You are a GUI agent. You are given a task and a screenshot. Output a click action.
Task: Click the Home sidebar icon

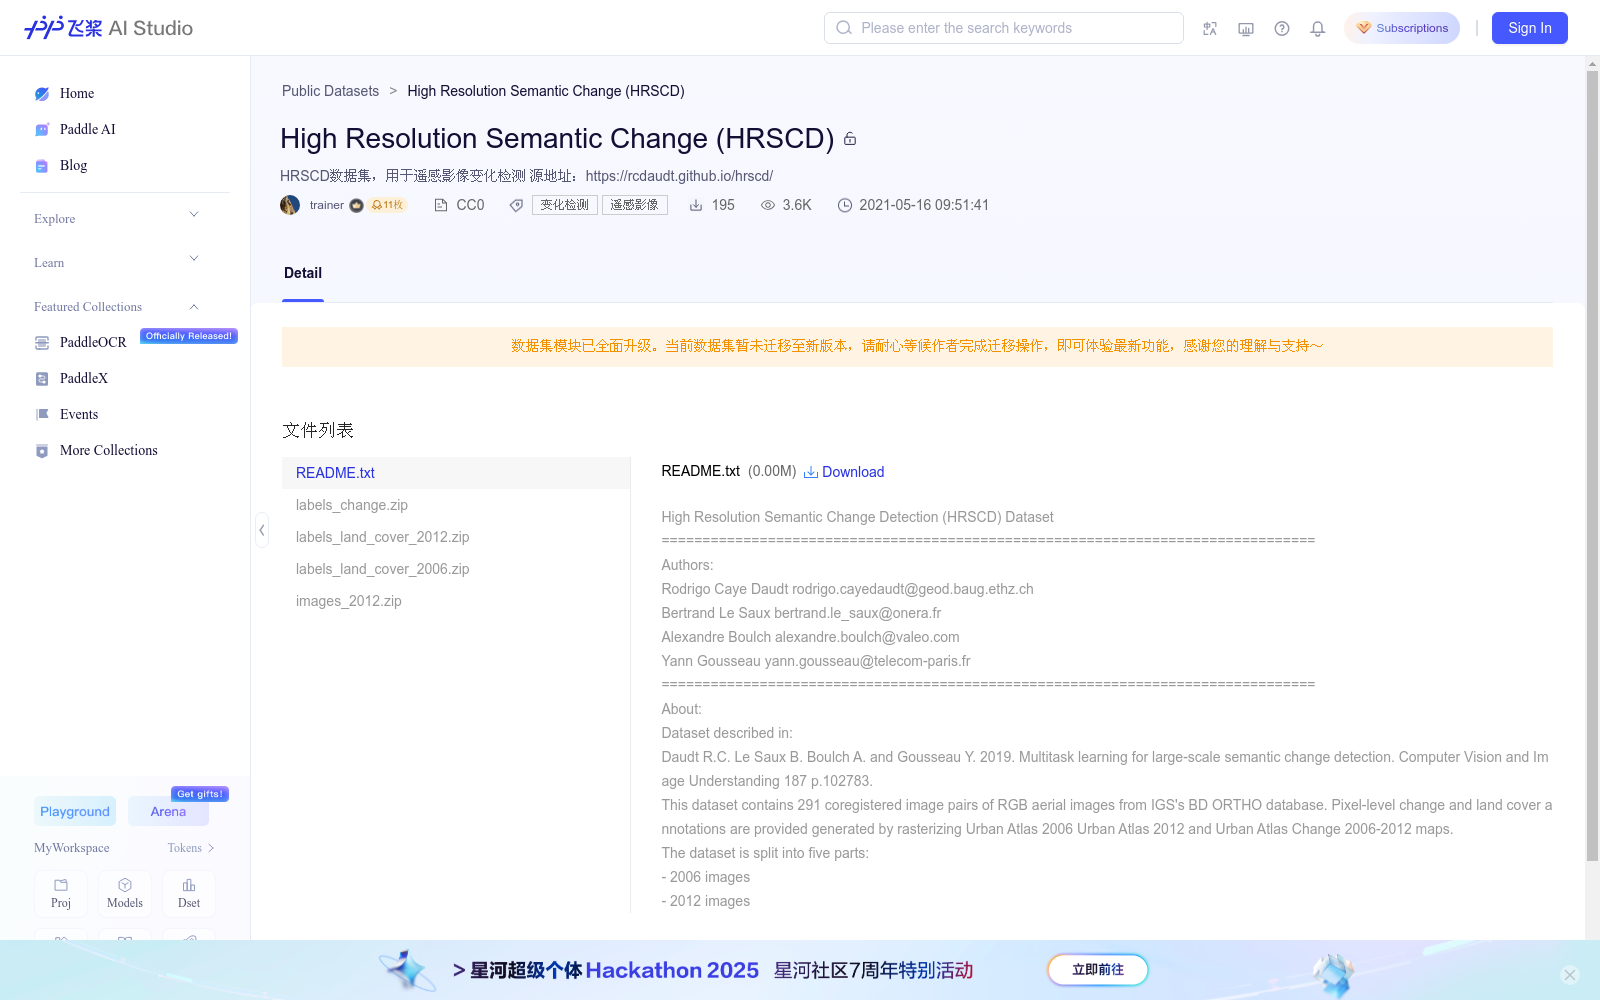[42, 94]
